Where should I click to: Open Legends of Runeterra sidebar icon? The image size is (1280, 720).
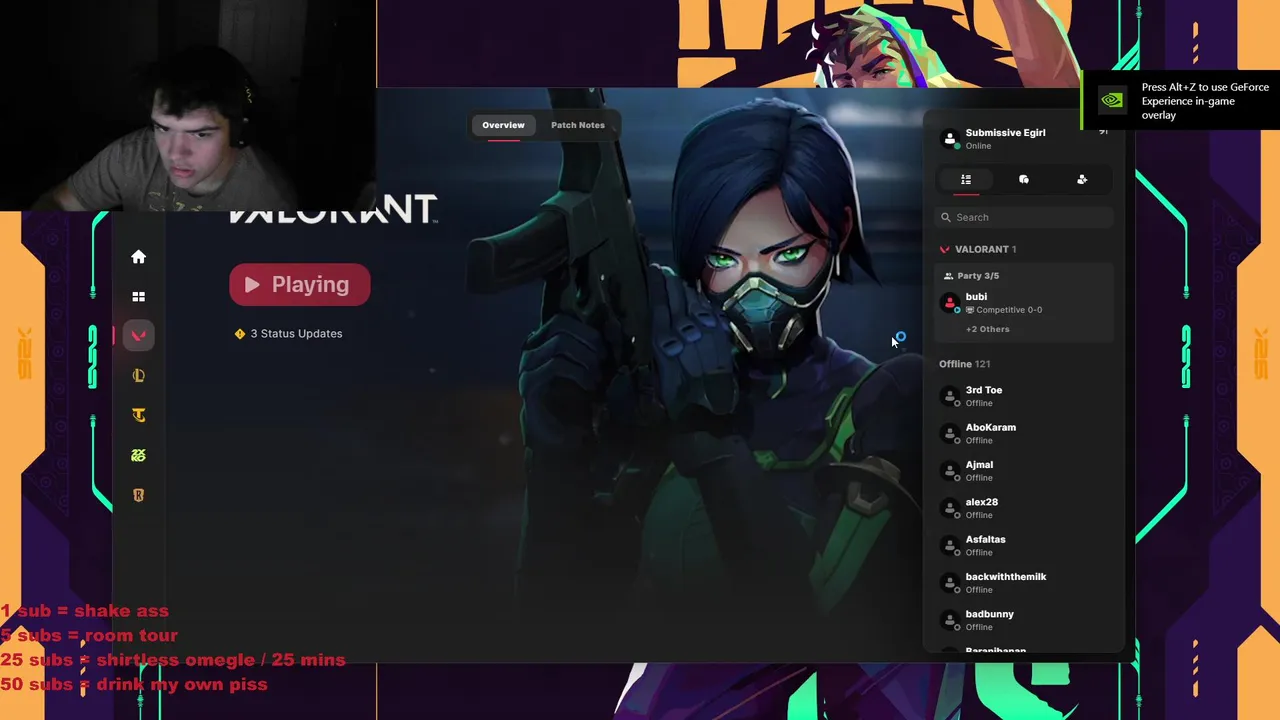point(139,495)
